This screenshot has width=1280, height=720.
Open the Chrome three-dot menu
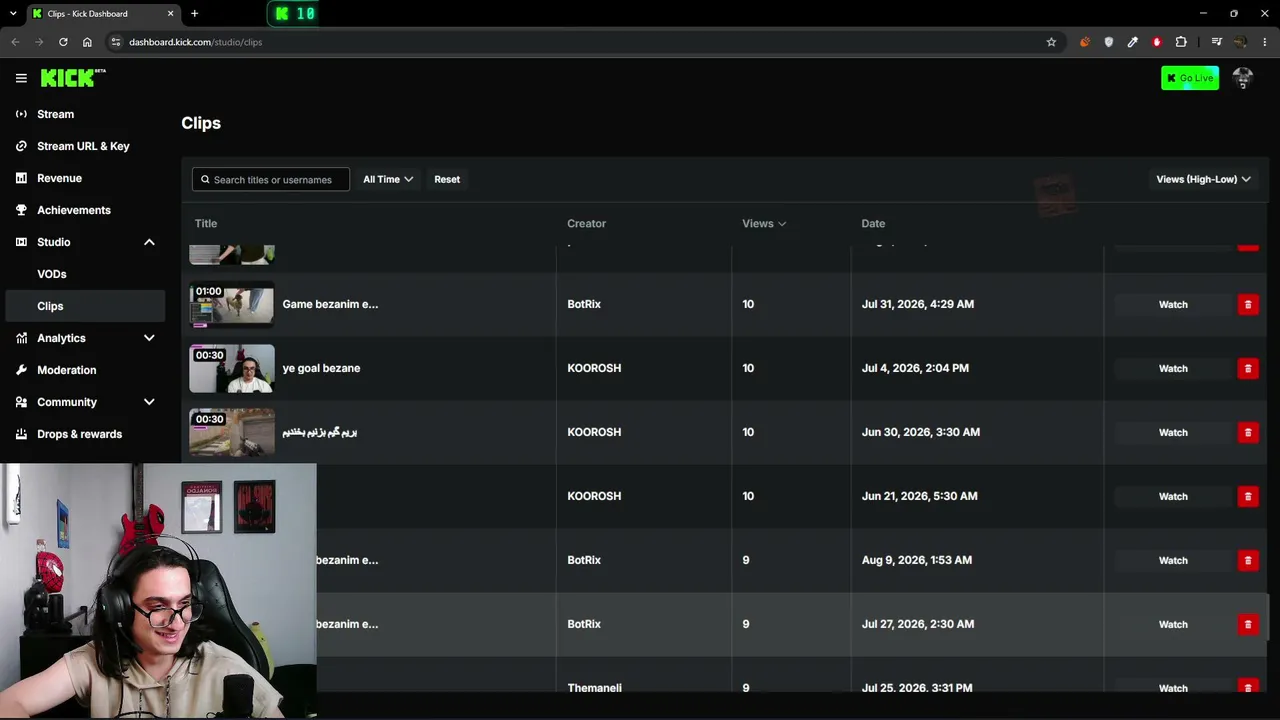click(1265, 42)
